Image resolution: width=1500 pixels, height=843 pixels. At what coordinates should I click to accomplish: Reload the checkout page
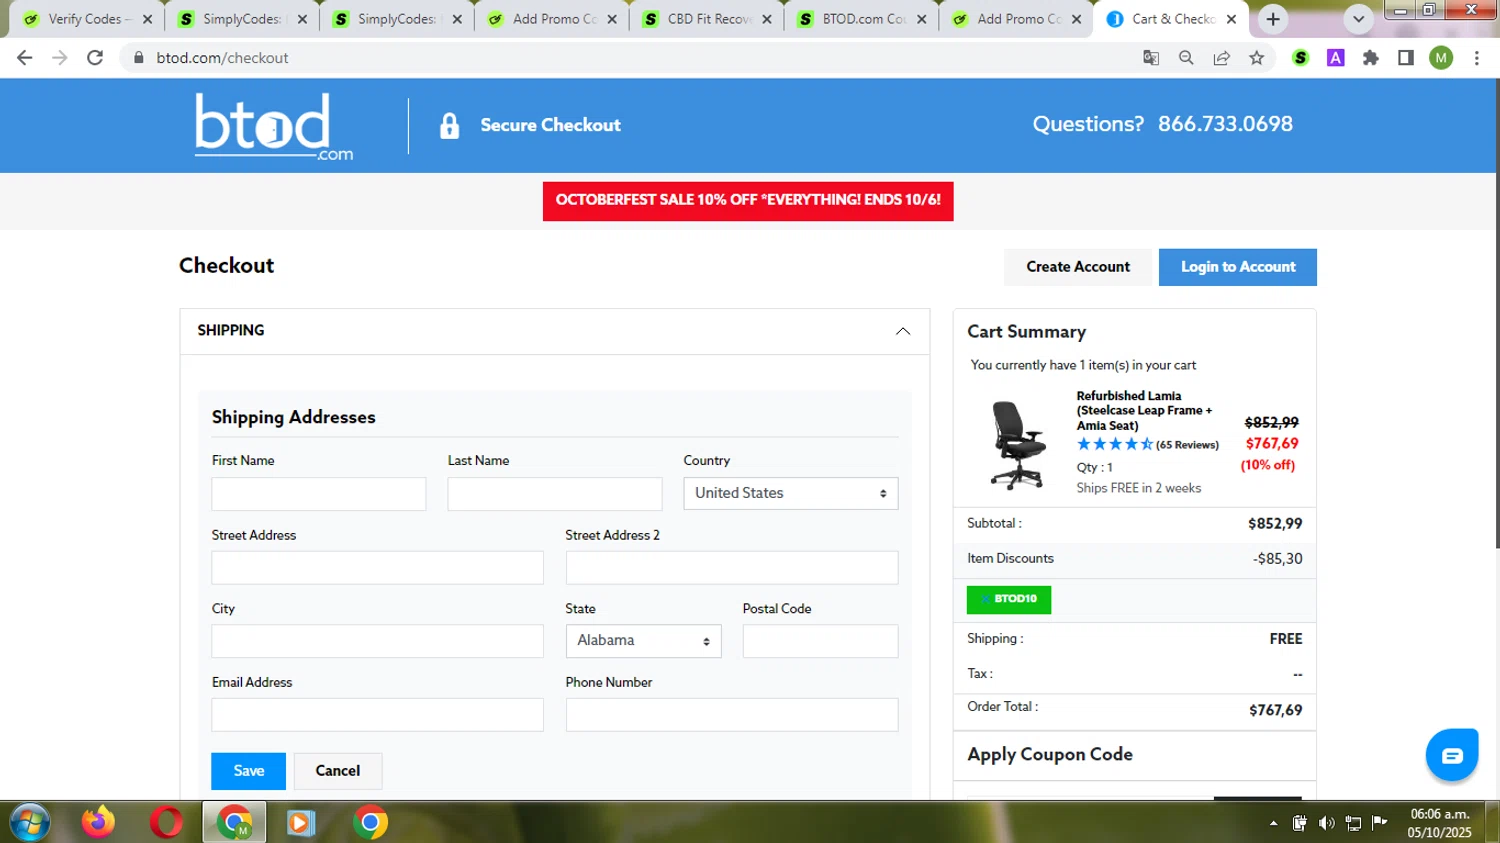pos(95,58)
